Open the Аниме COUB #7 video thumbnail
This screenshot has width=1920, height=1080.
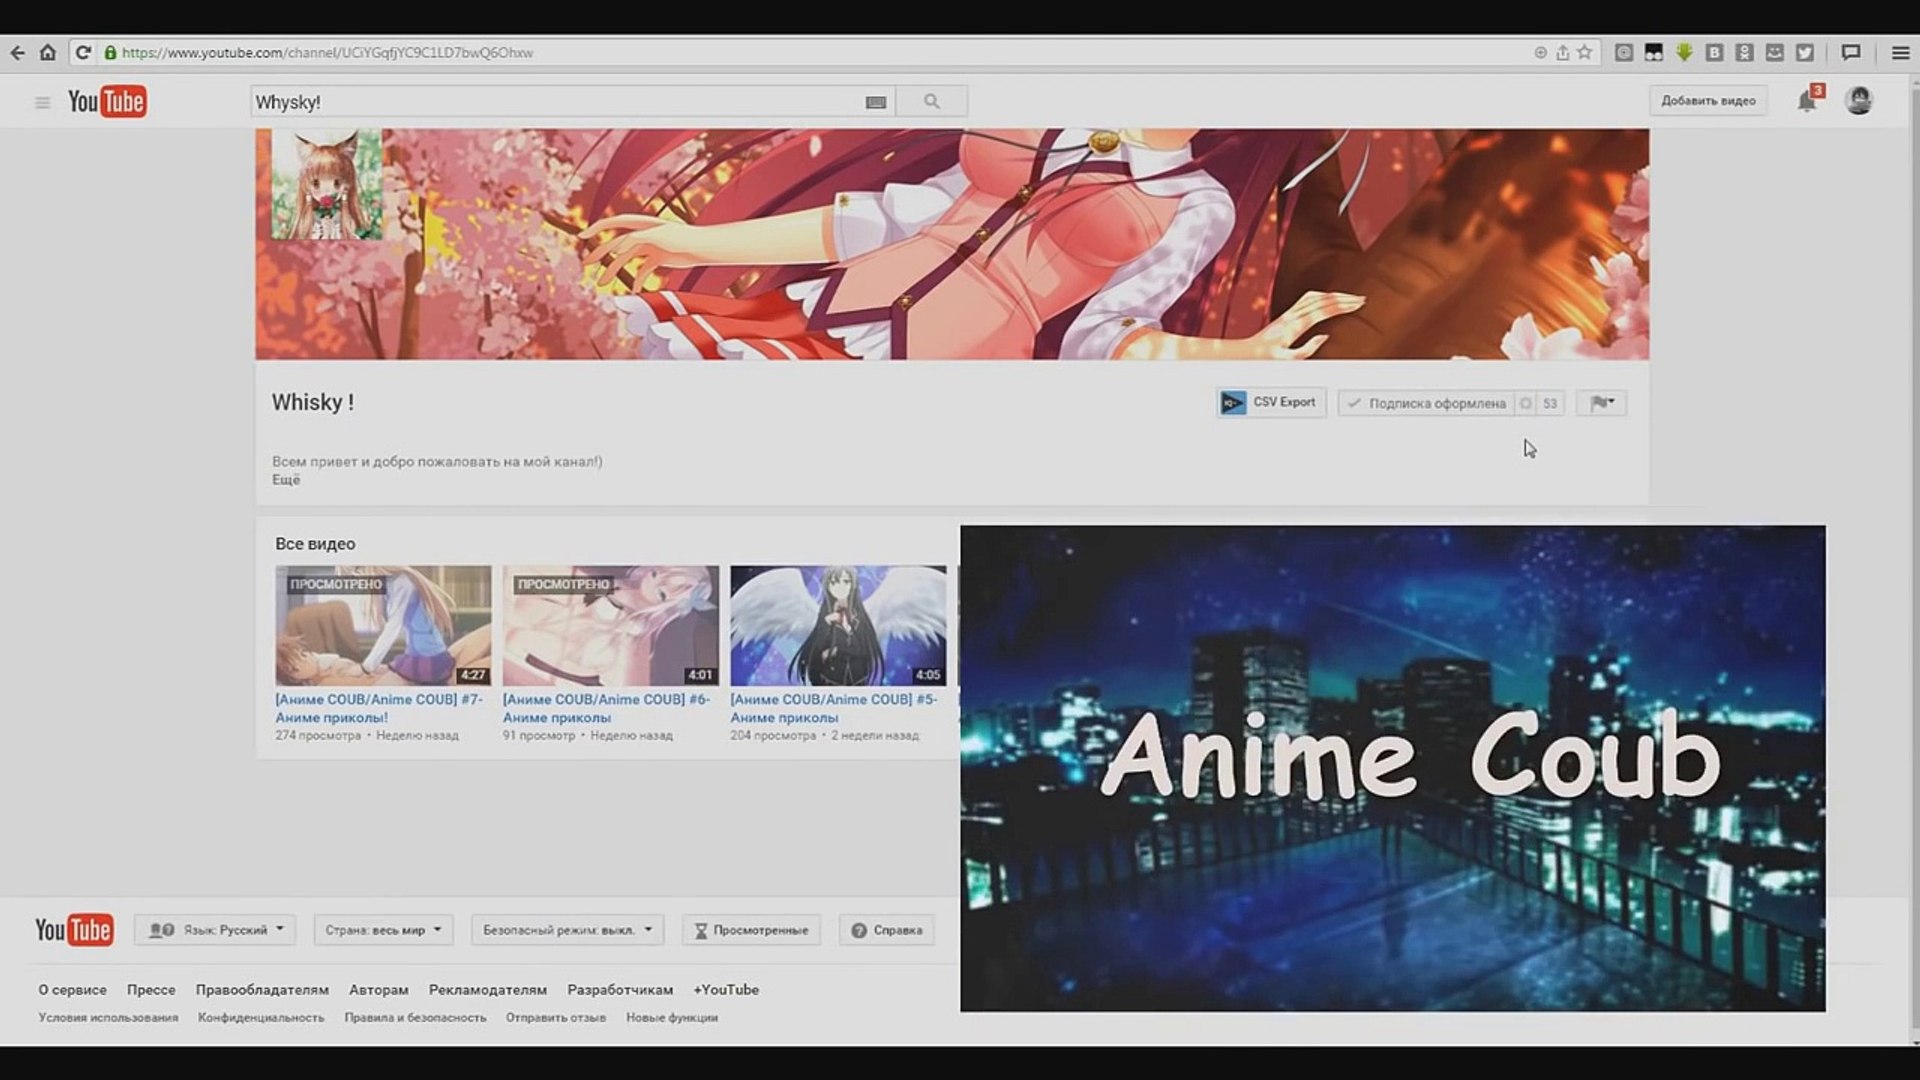click(x=383, y=625)
